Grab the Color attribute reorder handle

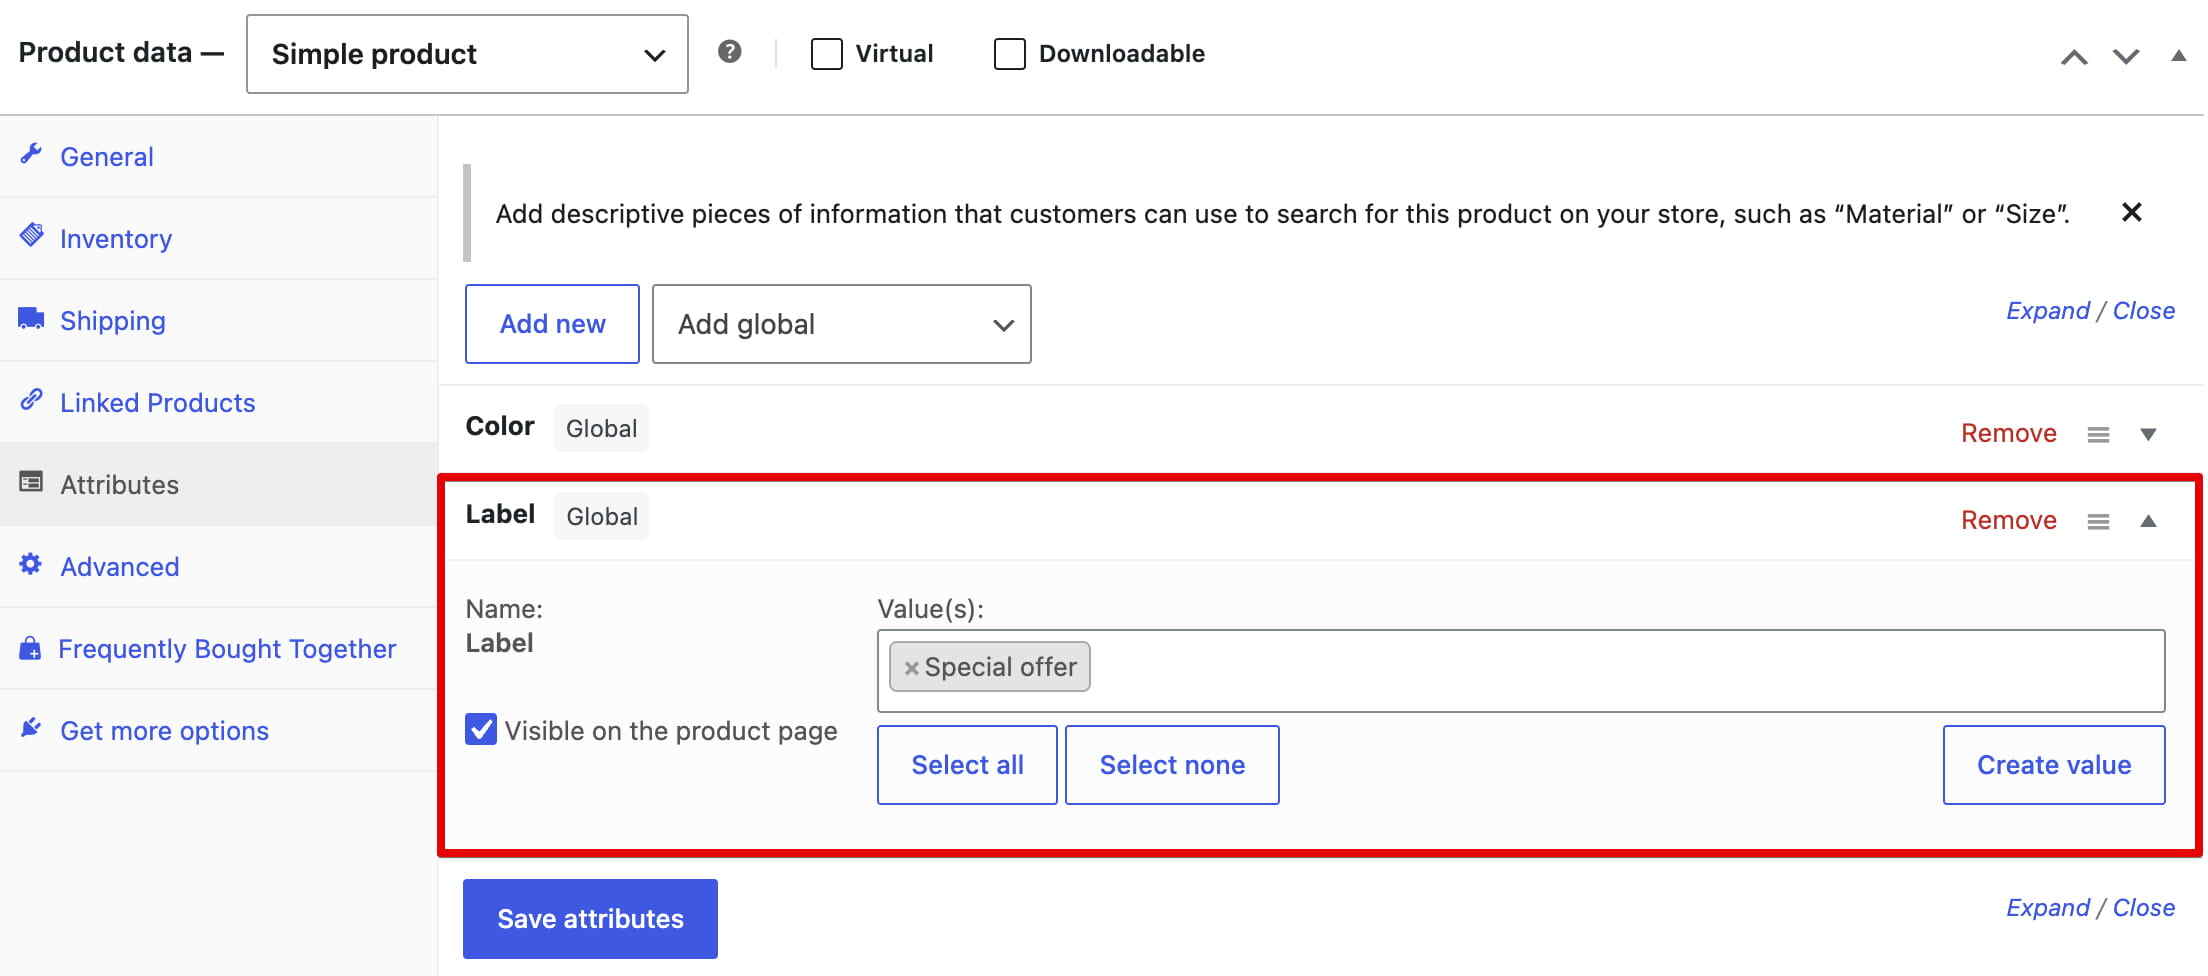2098,434
